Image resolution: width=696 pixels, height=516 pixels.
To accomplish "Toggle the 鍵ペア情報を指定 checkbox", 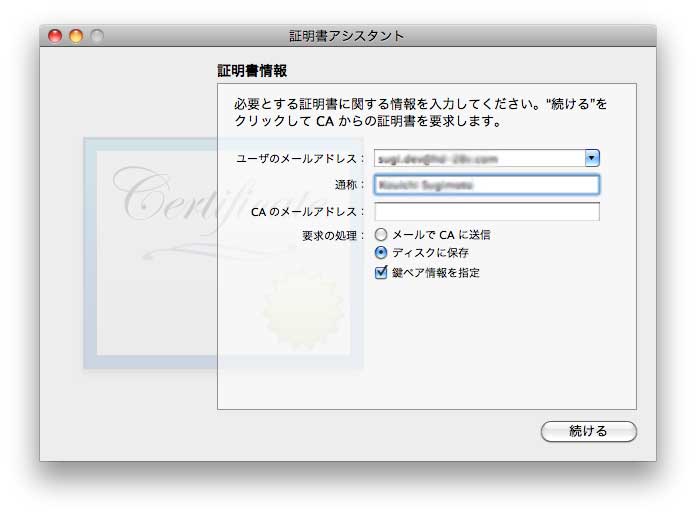I will (381, 272).
